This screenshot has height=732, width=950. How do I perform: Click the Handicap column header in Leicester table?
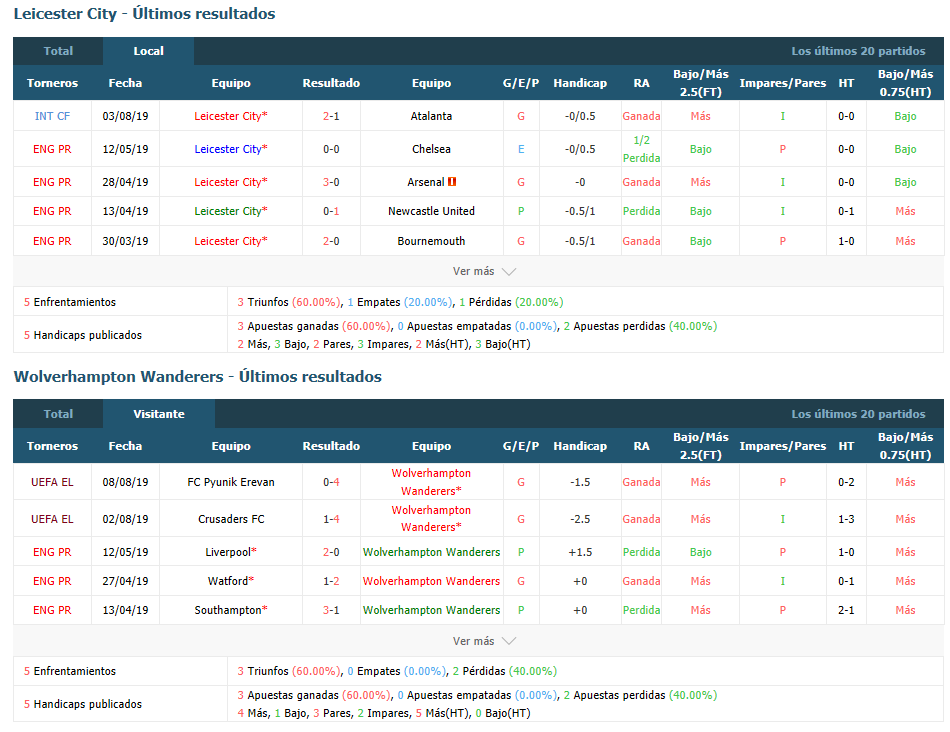[x=580, y=83]
